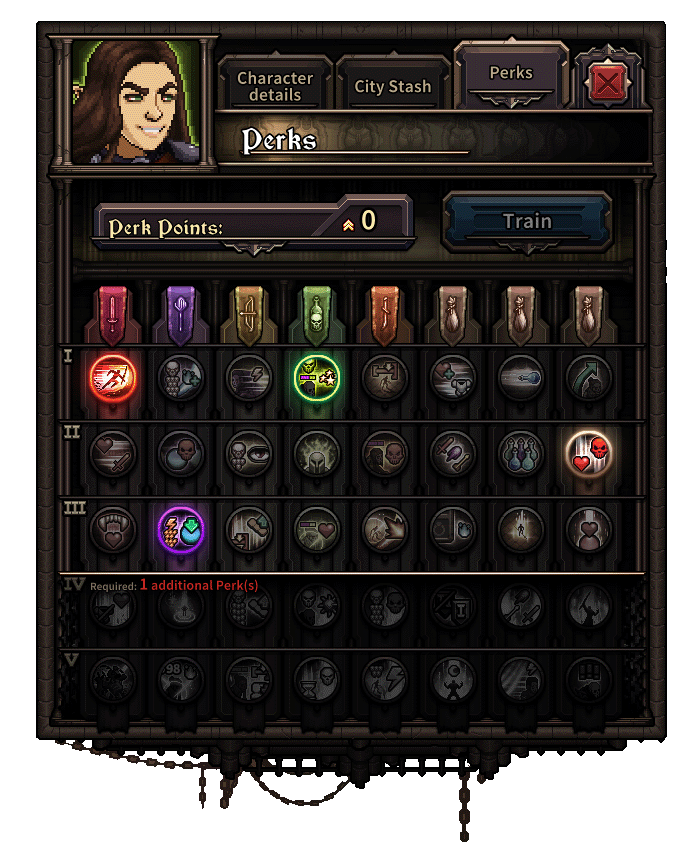Select the green-ringed goblin stars perk
Screen dimensions: 691x864
coord(317,378)
